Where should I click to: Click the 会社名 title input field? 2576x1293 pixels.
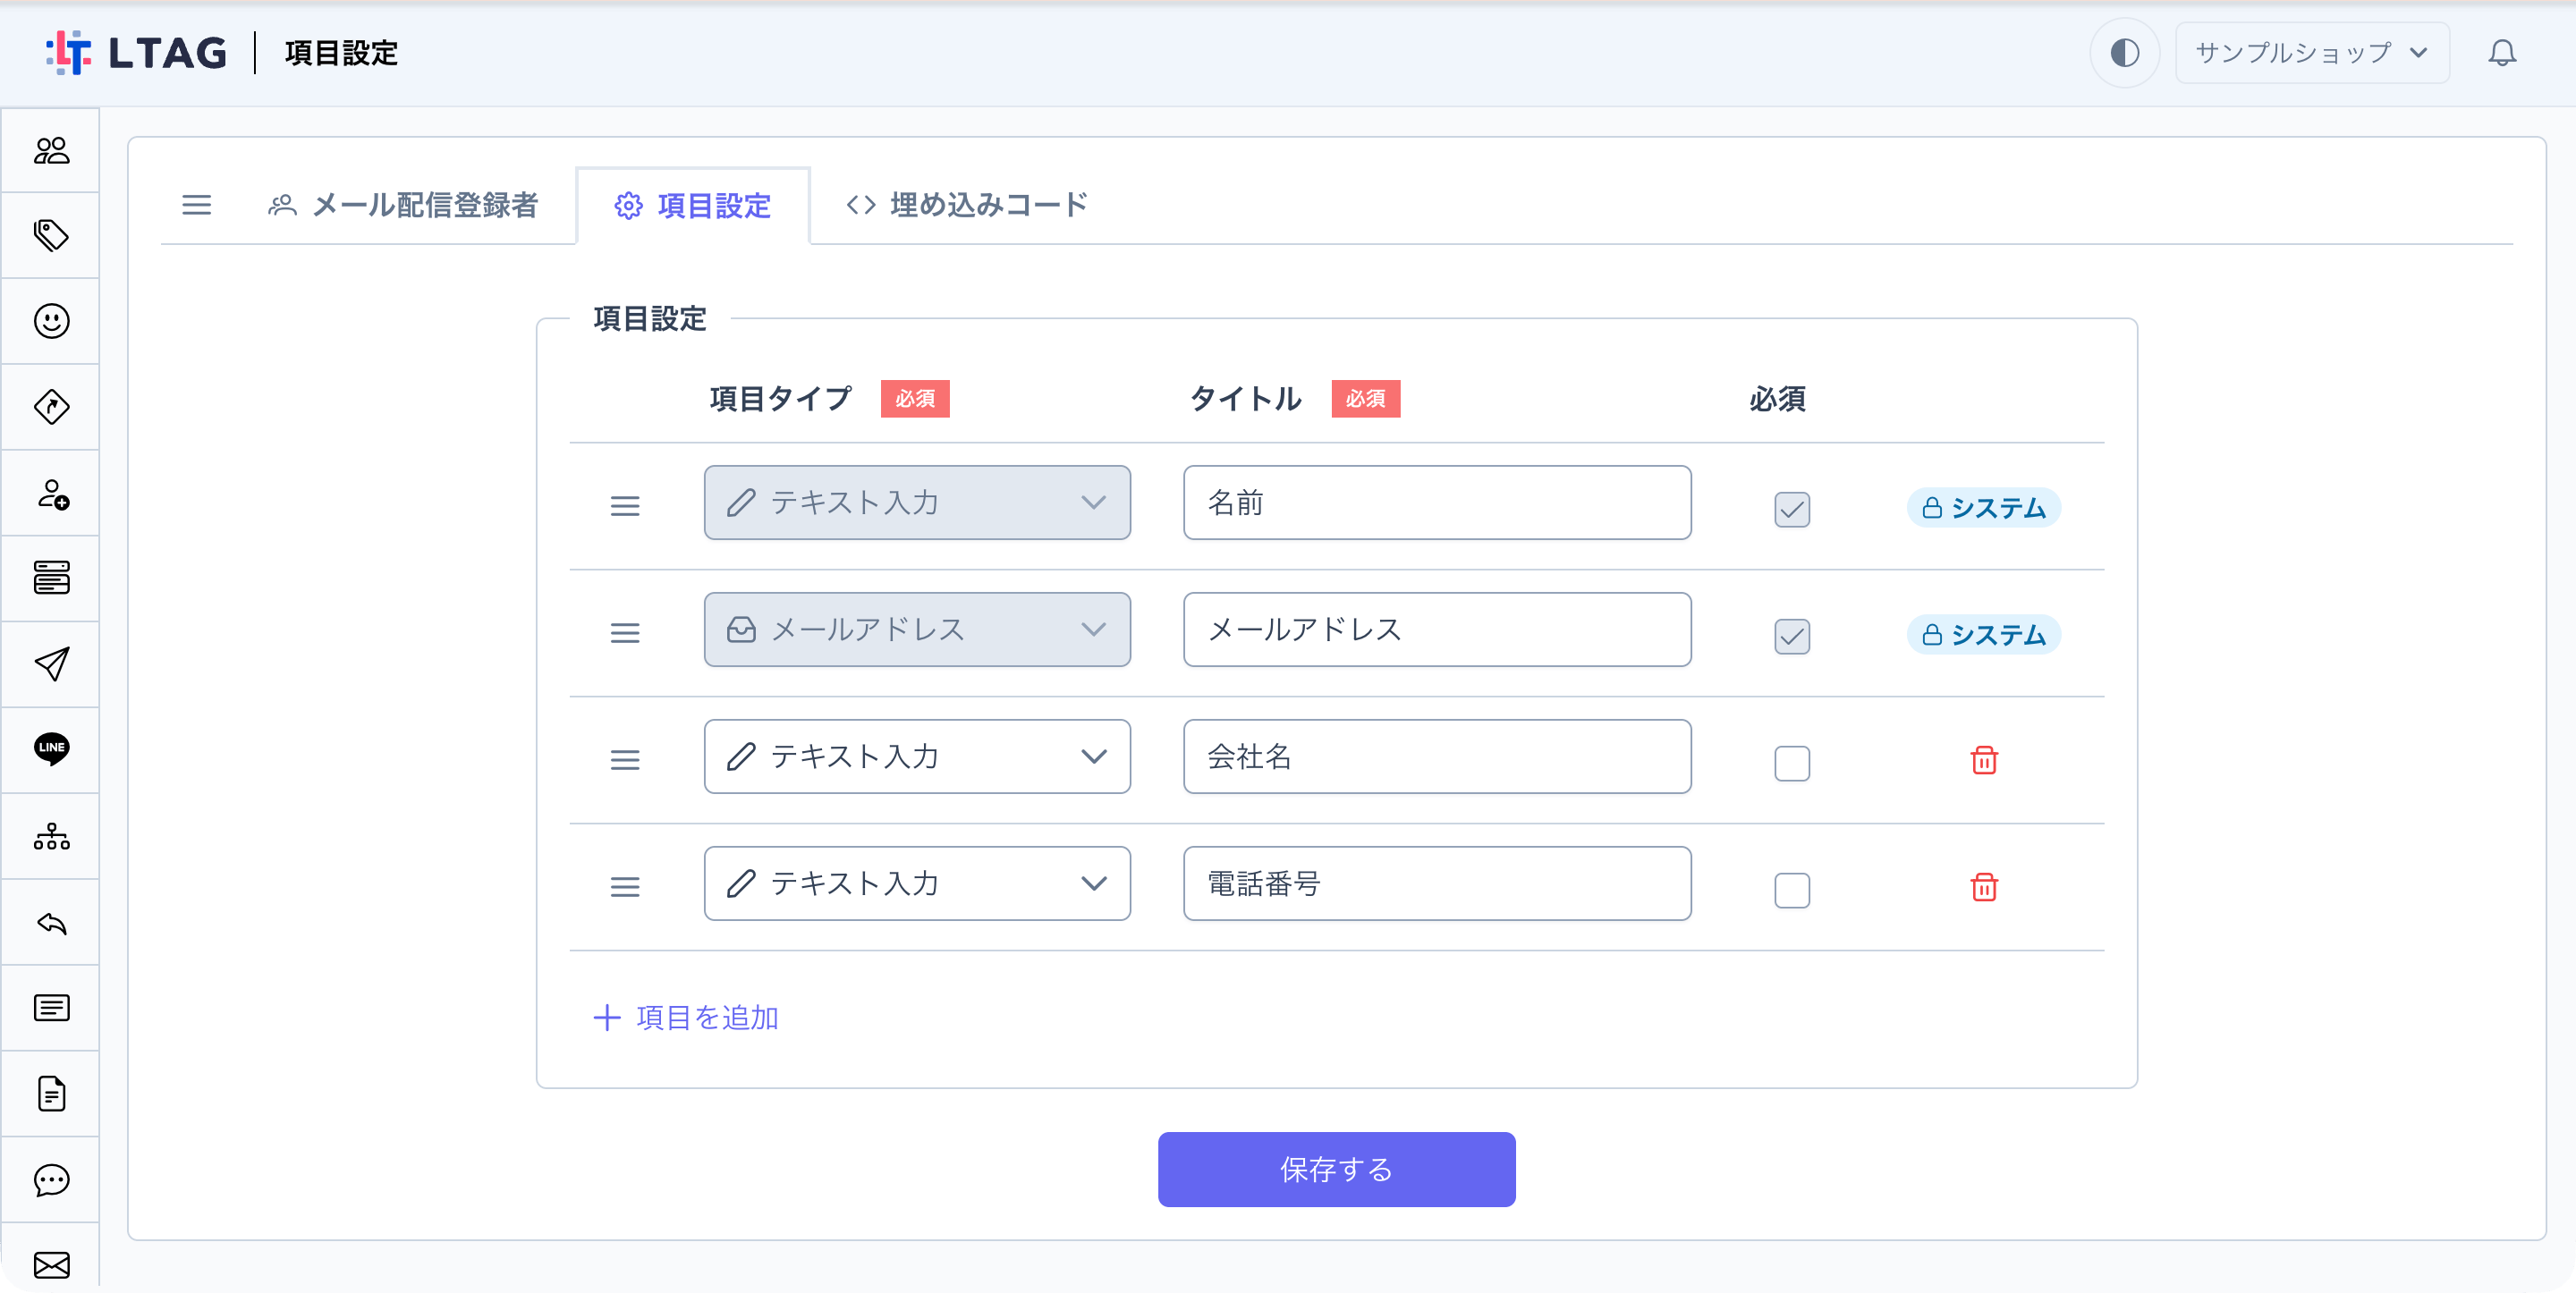(x=1437, y=757)
